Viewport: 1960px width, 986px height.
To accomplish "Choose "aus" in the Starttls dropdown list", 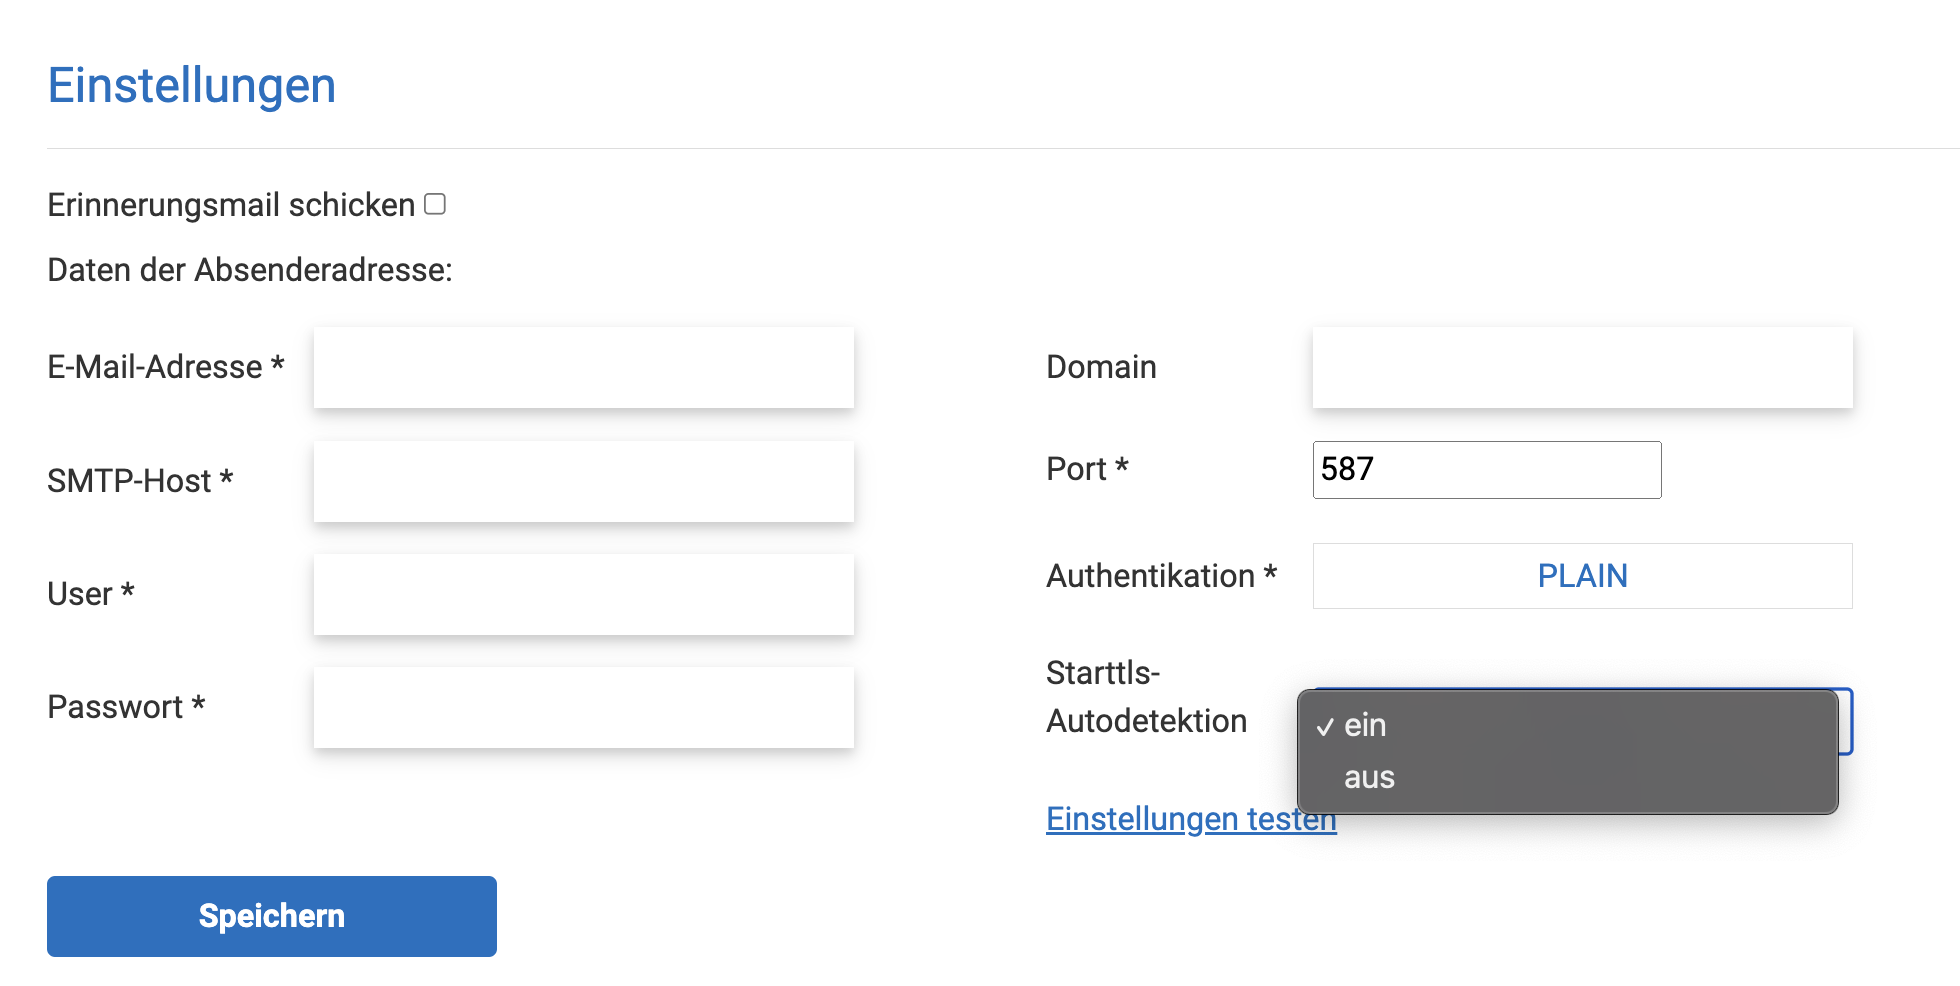I will coord(1369,778).
